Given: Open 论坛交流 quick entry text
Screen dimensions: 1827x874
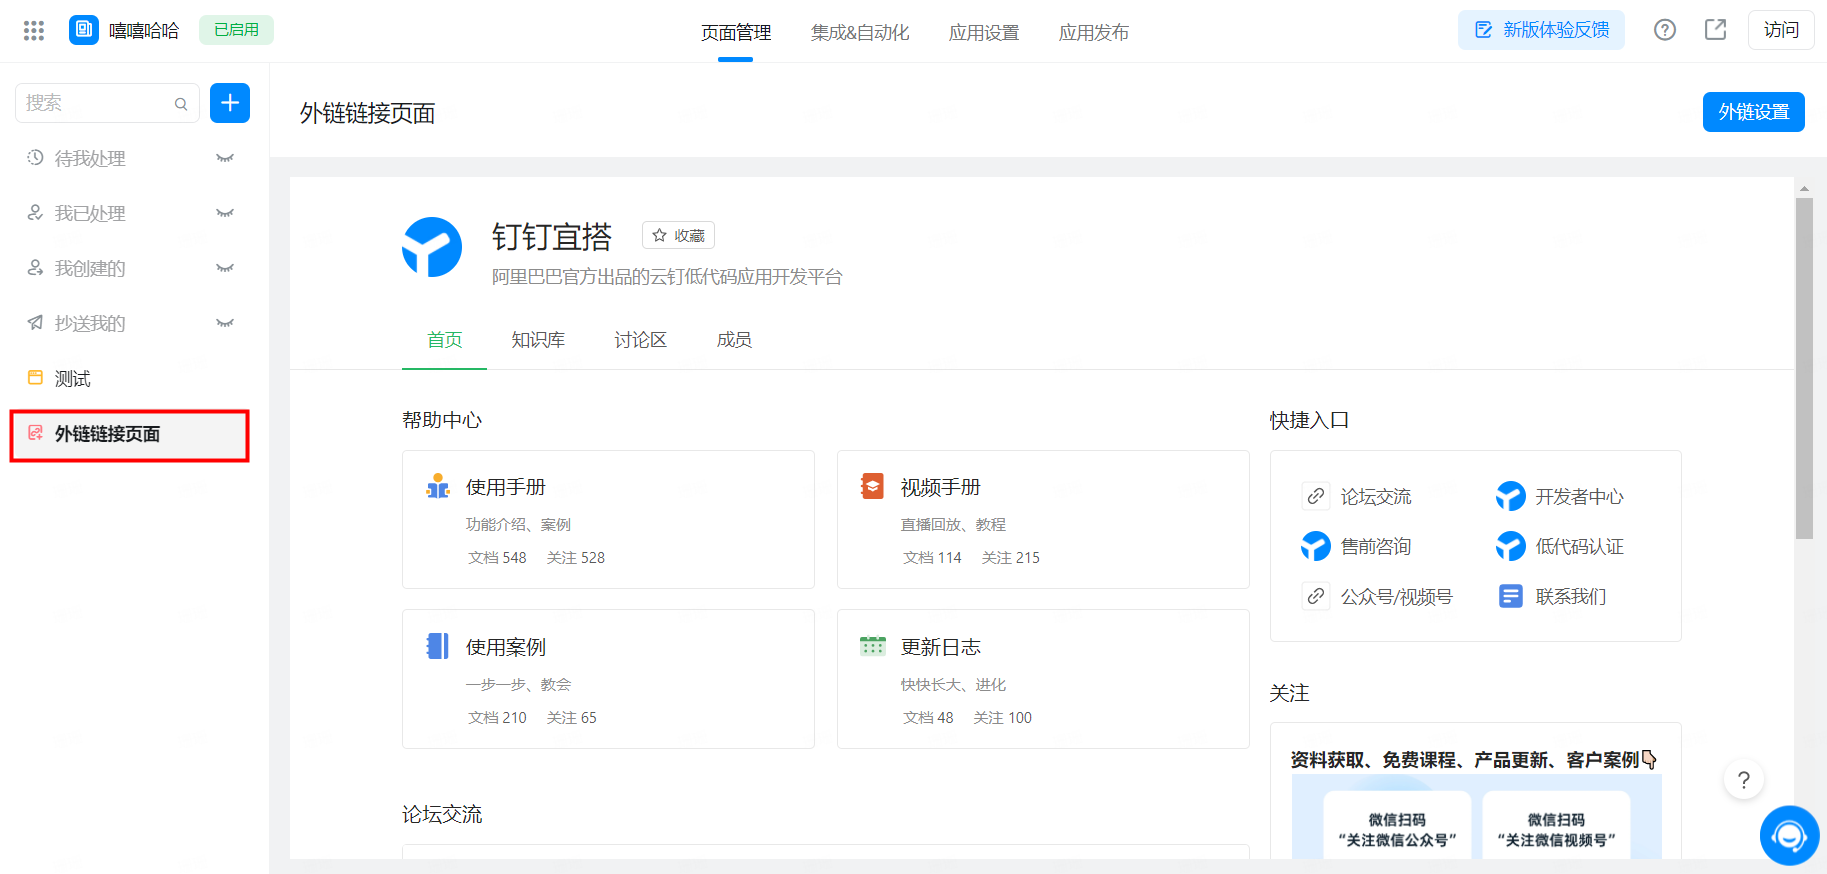Looking at the screenshot, I should pos(1376,497).
